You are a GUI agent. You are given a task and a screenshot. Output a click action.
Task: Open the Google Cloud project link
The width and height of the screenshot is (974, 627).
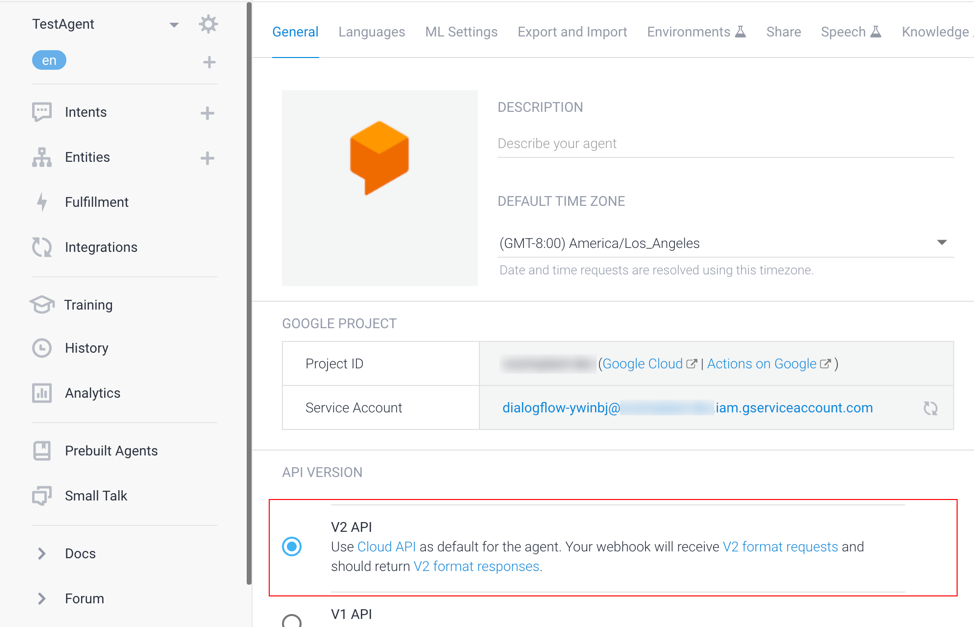click(x=642, y=364)
